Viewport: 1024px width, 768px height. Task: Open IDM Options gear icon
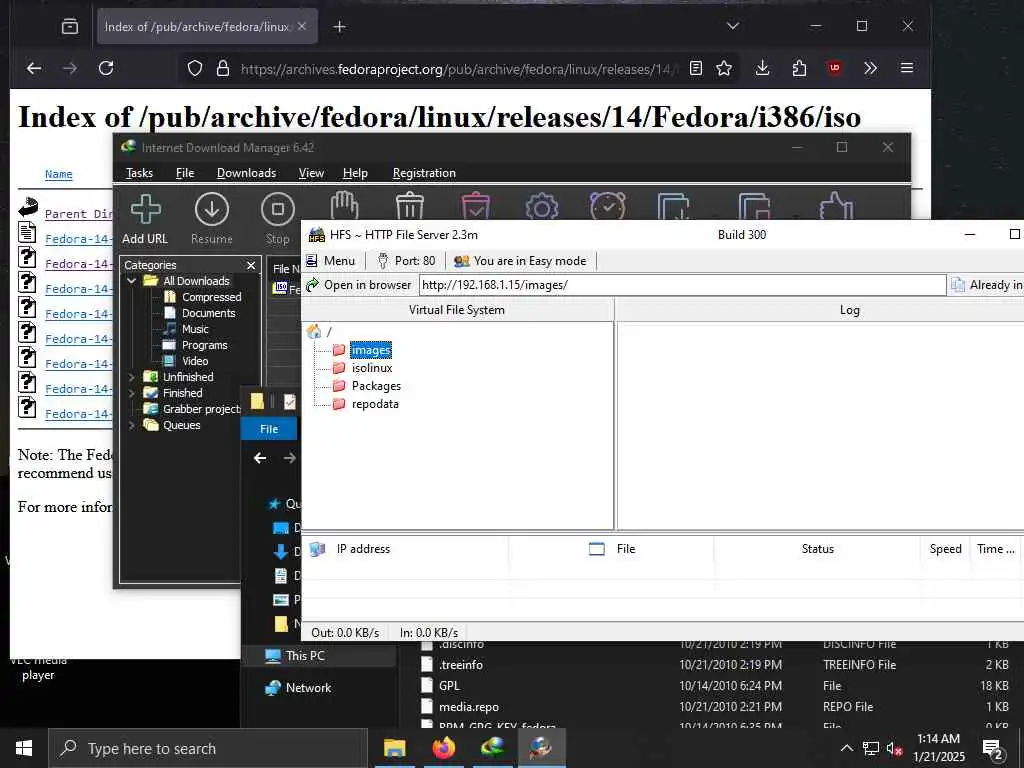pos(542,206)
